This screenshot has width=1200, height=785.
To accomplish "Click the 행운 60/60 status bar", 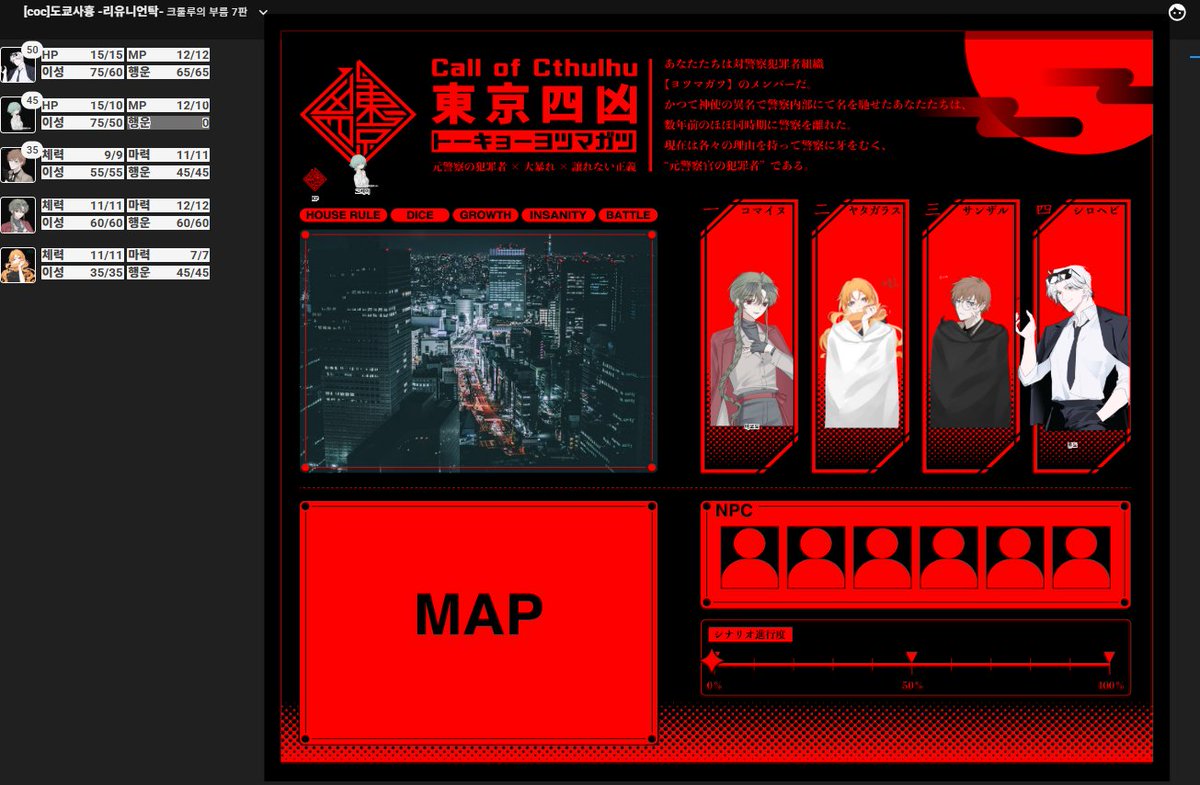I will pos(168,223).
